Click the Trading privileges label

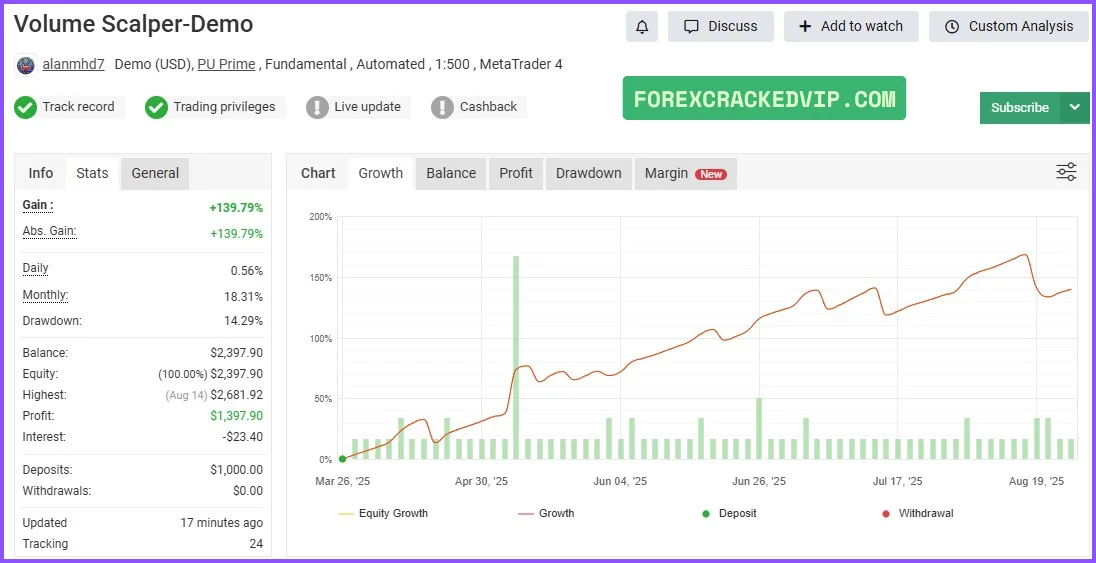(224, 107)
